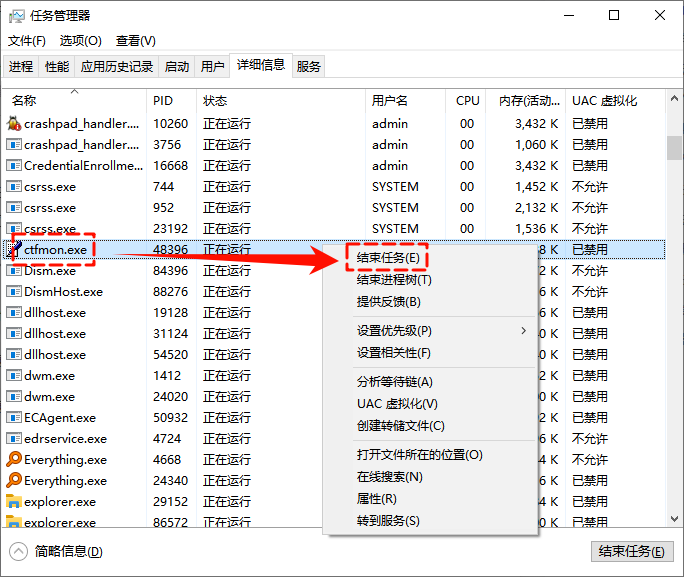Choose 分析等待链(A) in the context menu
The height and width of the screenshot is (577, 684).
(394, 382)
